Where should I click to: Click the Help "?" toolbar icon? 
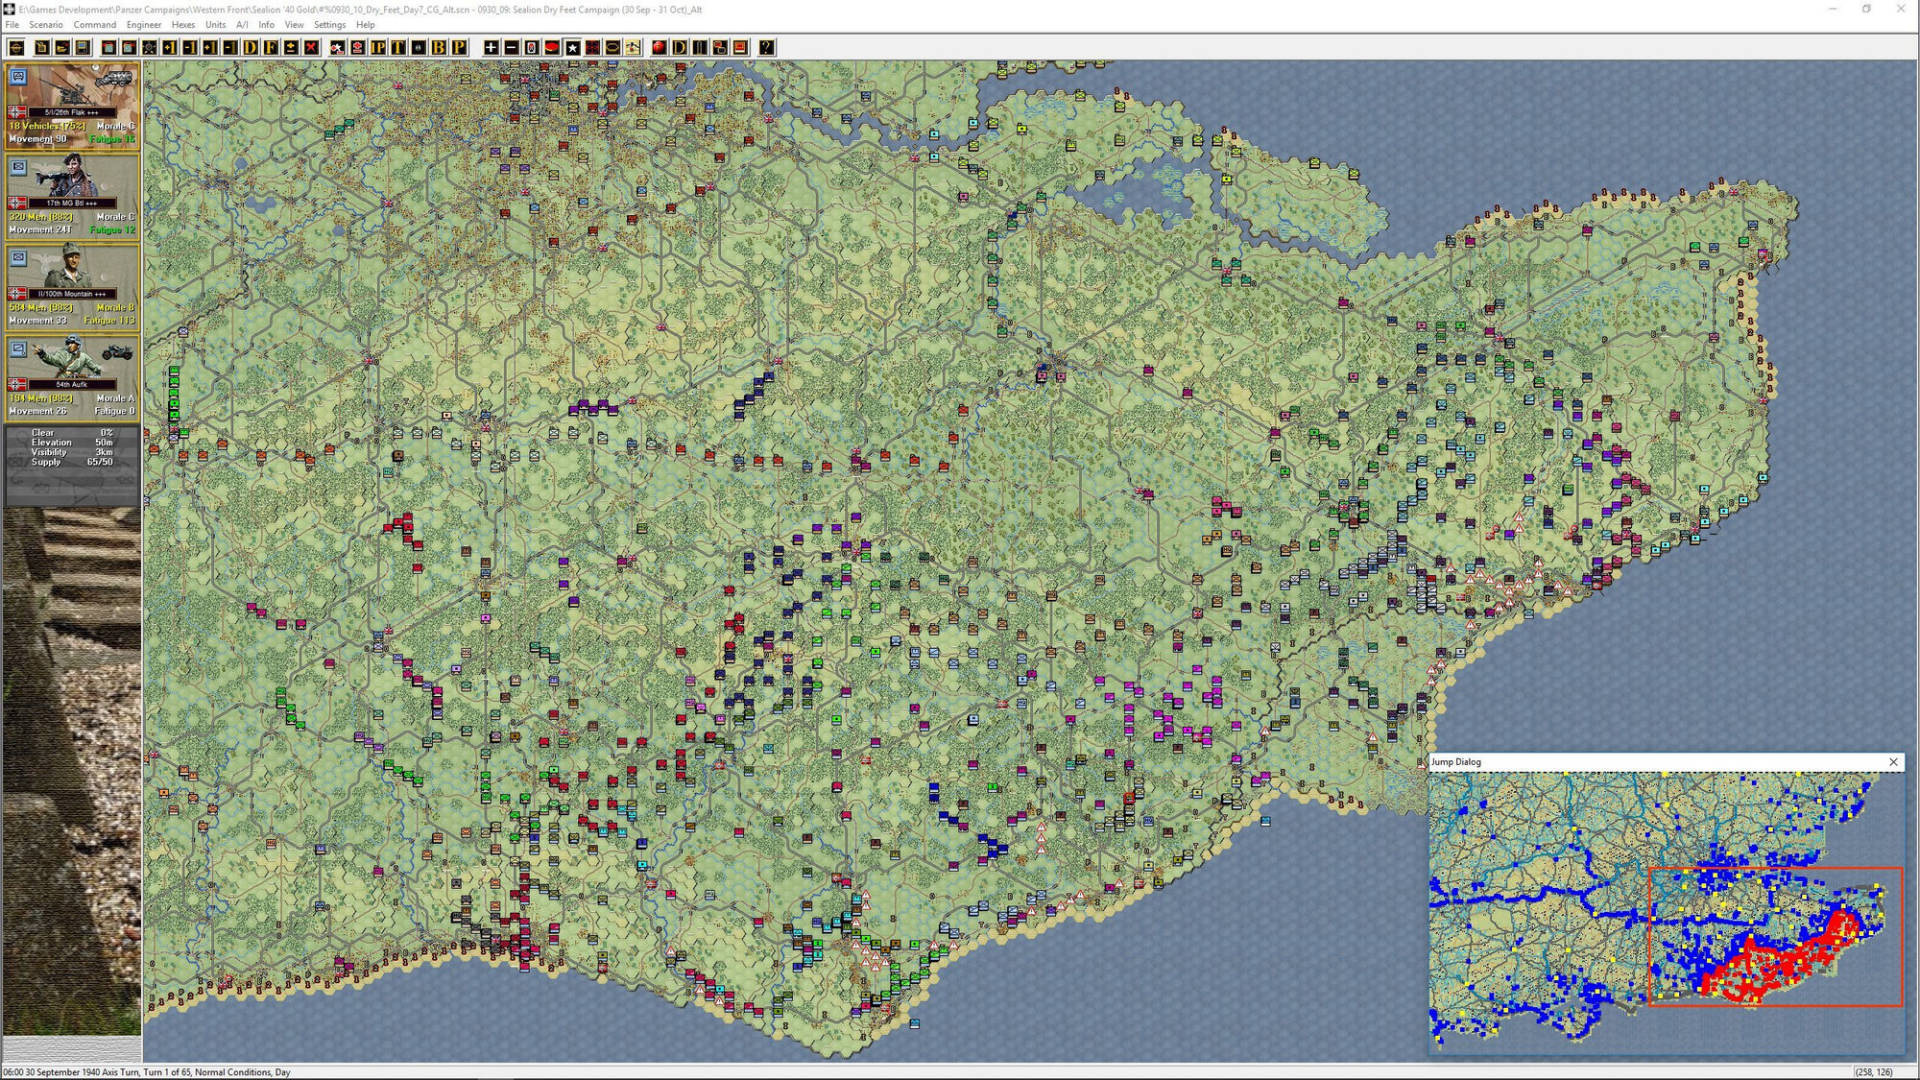768,46
